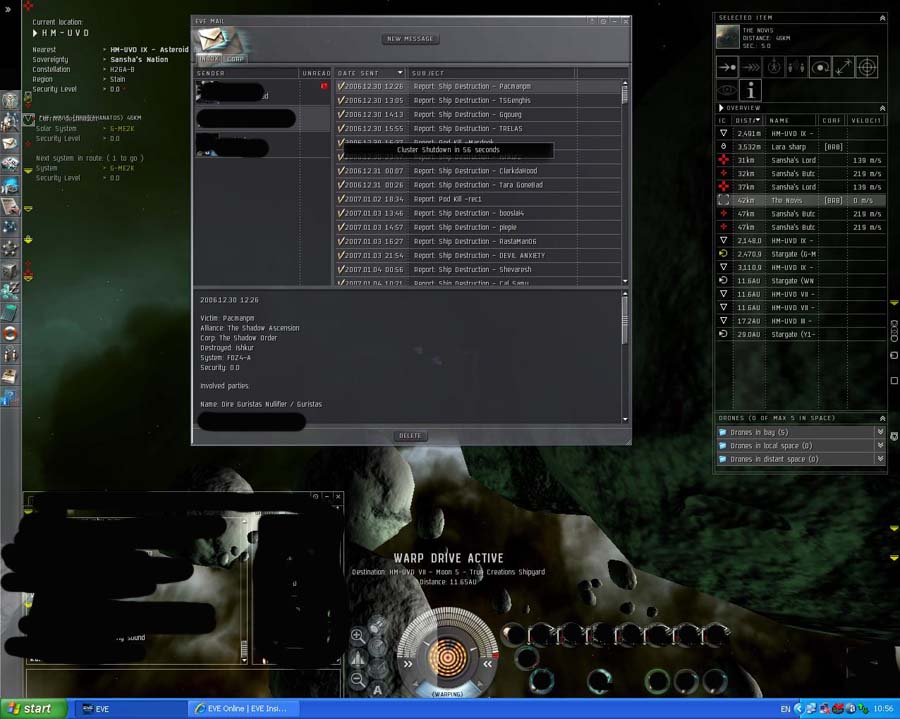This screenshot has height=719, width=900.
Task: Zoom out with the HUD magnifier minus
Action: pos(358,680)
